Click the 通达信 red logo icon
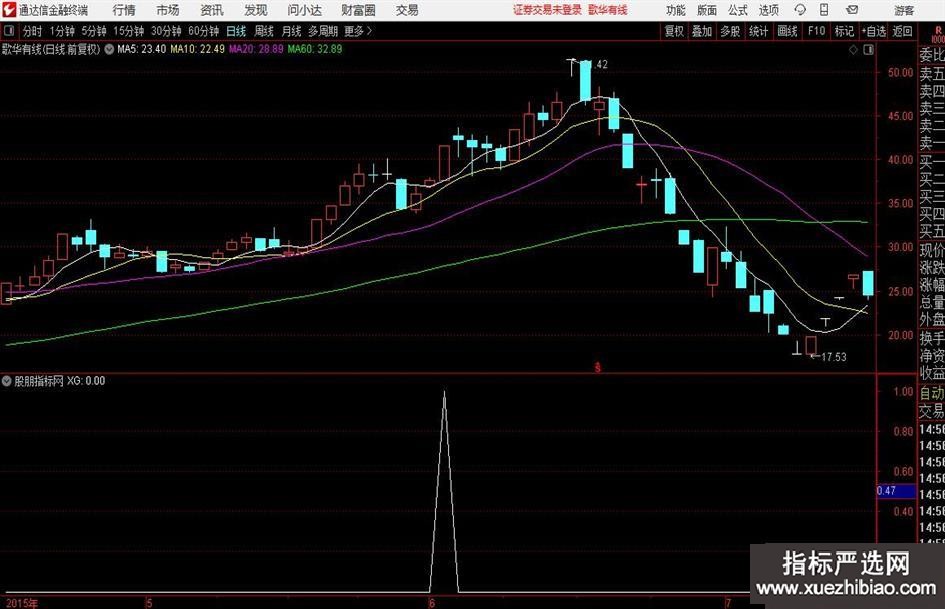The width and height of the screenshot is (945, 609). pyautogui.click(x=8, y=10)
